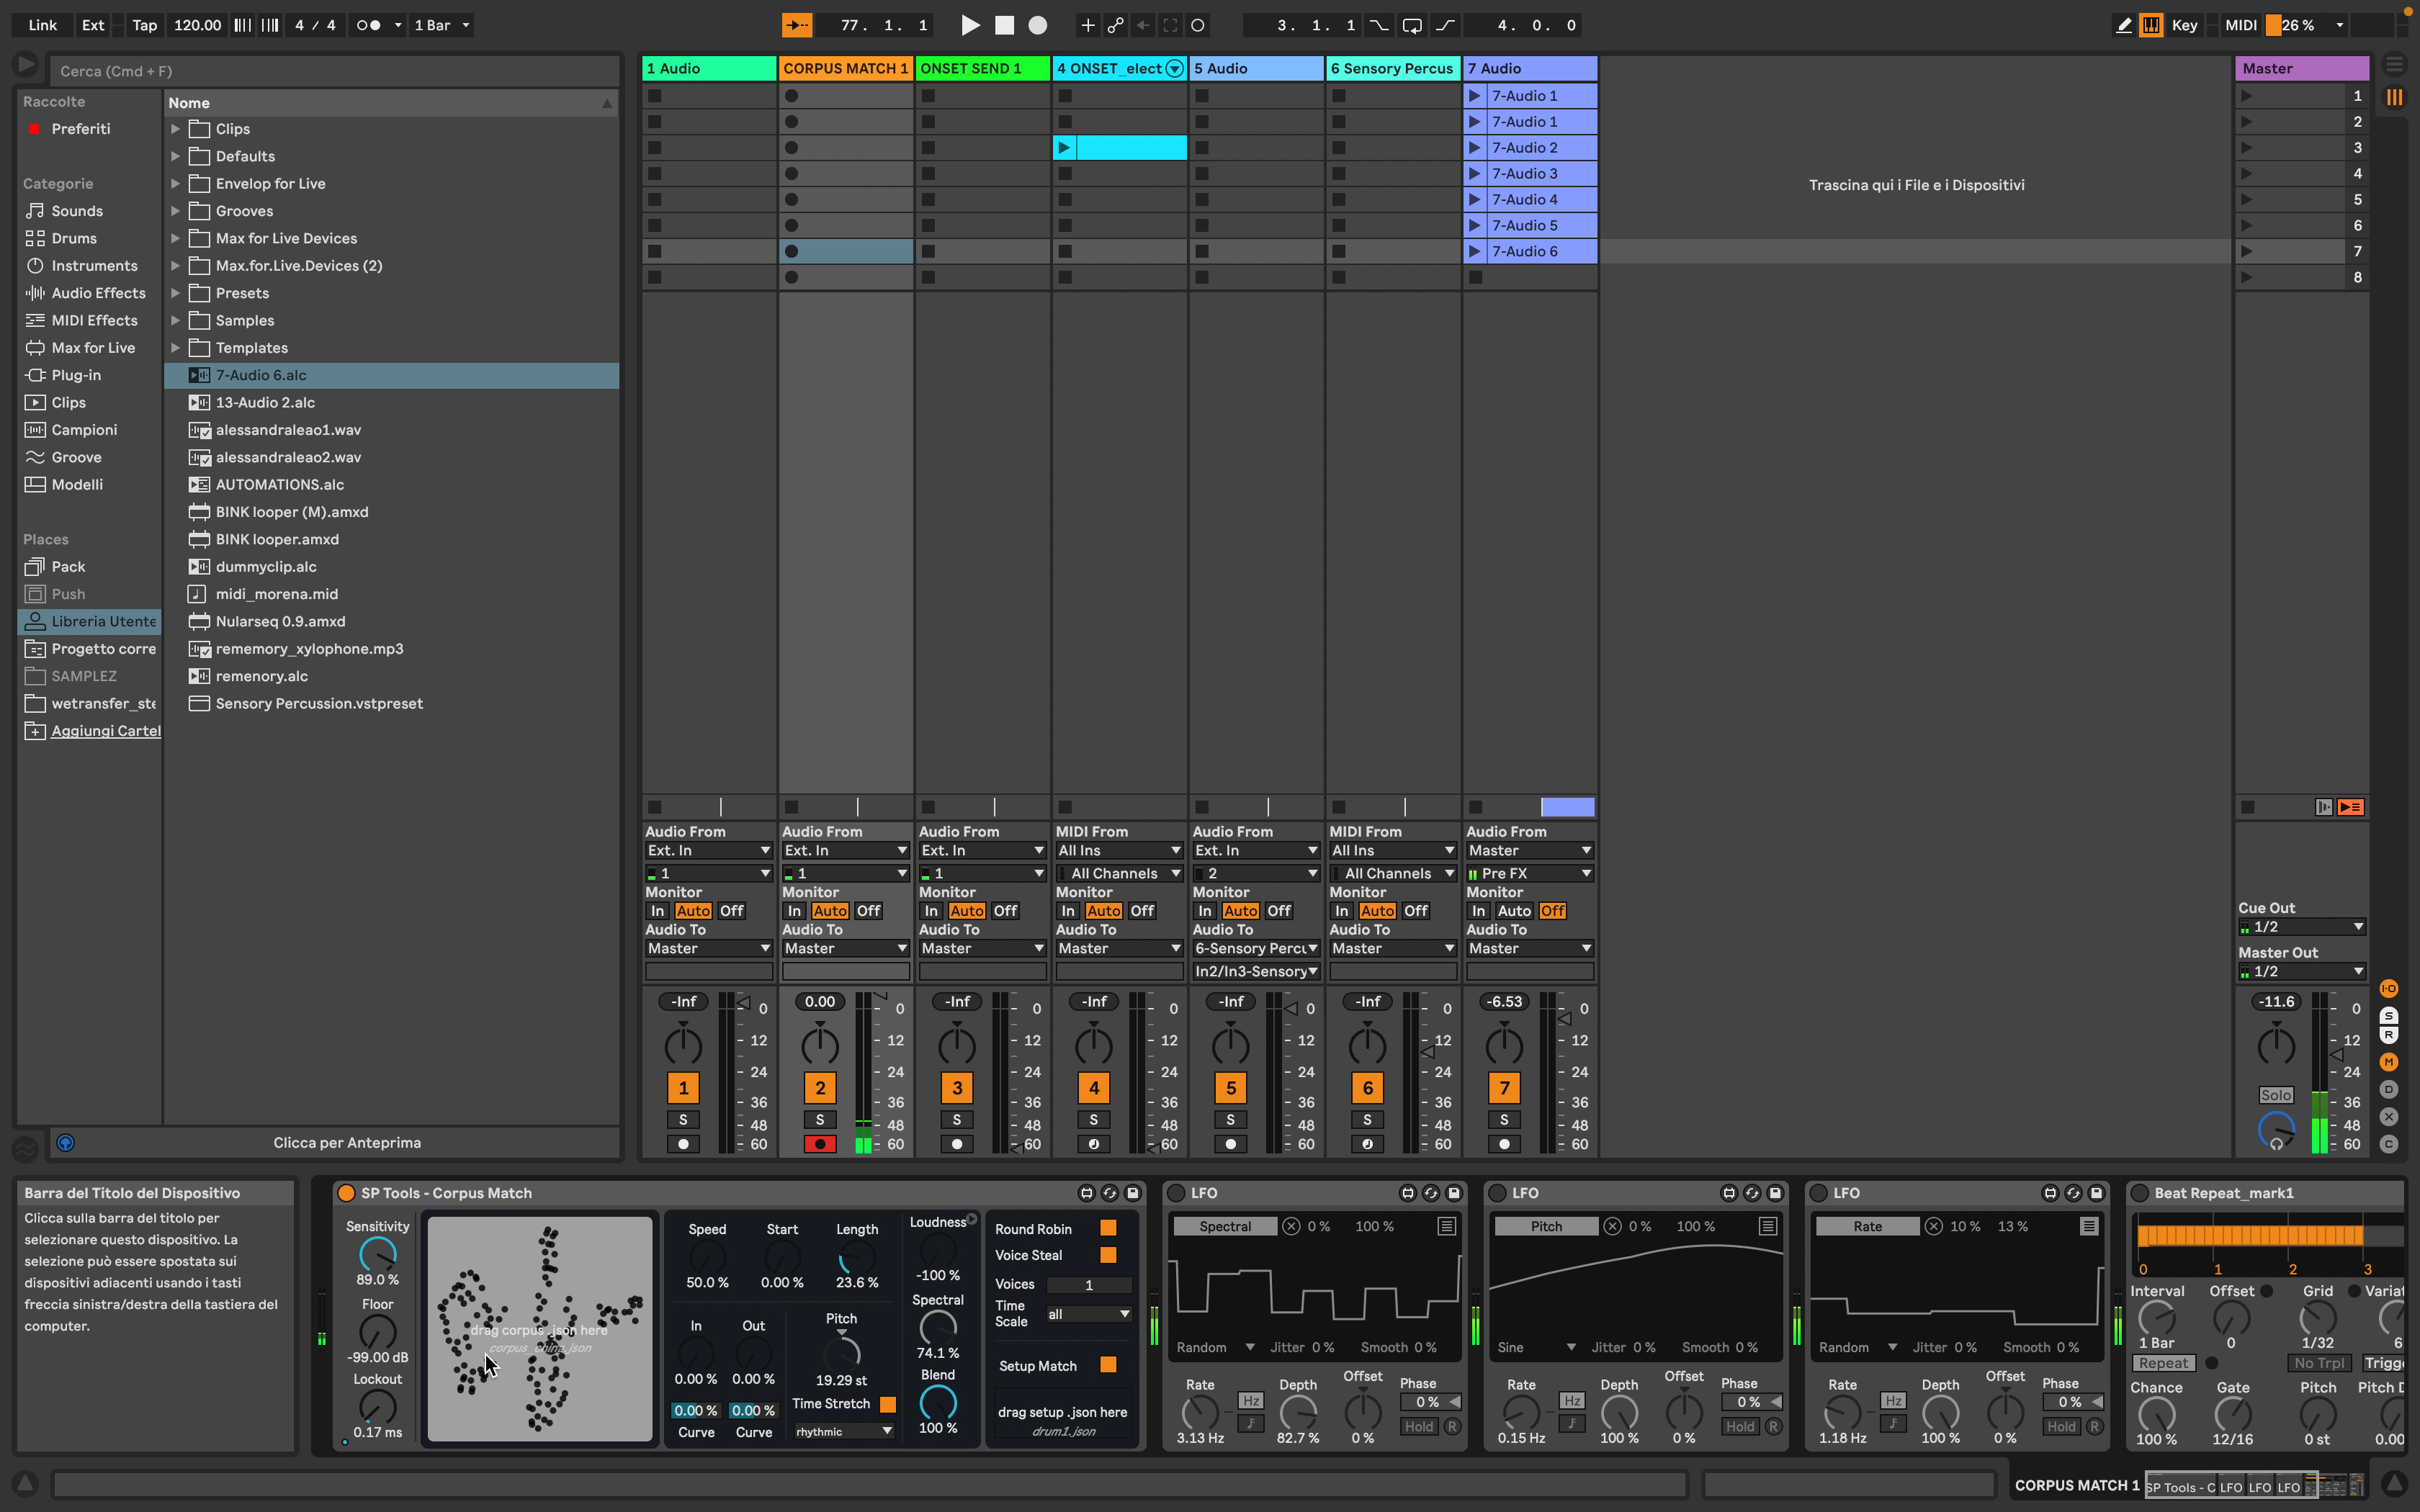Click the Tap tempo button
This screenshot has height=1512, width=2420.
click(x=144, y=25)
